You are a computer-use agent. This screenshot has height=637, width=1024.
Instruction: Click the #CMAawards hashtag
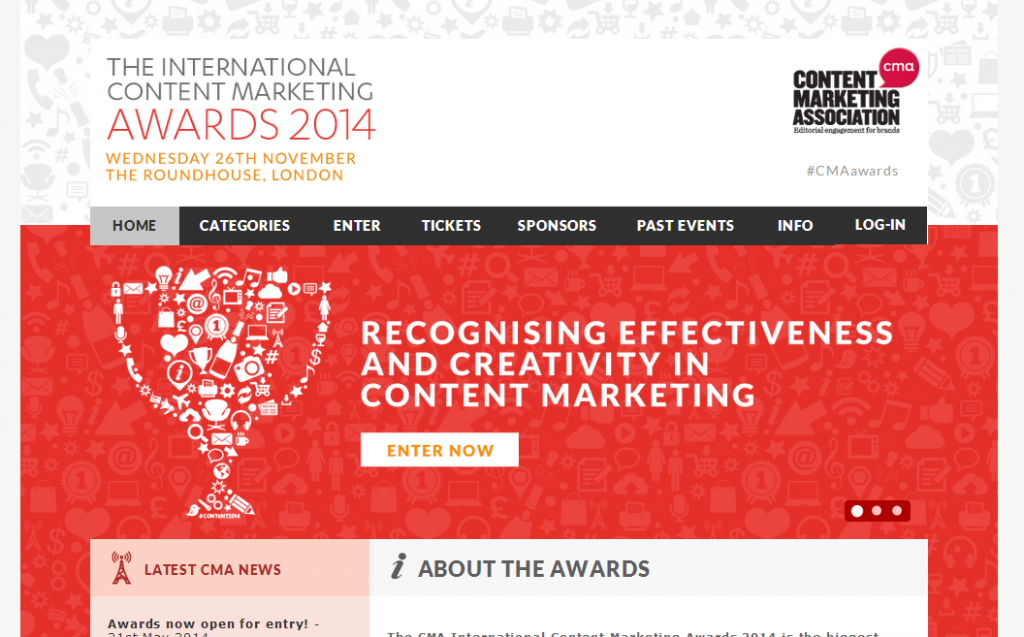[x=852, y=171]
